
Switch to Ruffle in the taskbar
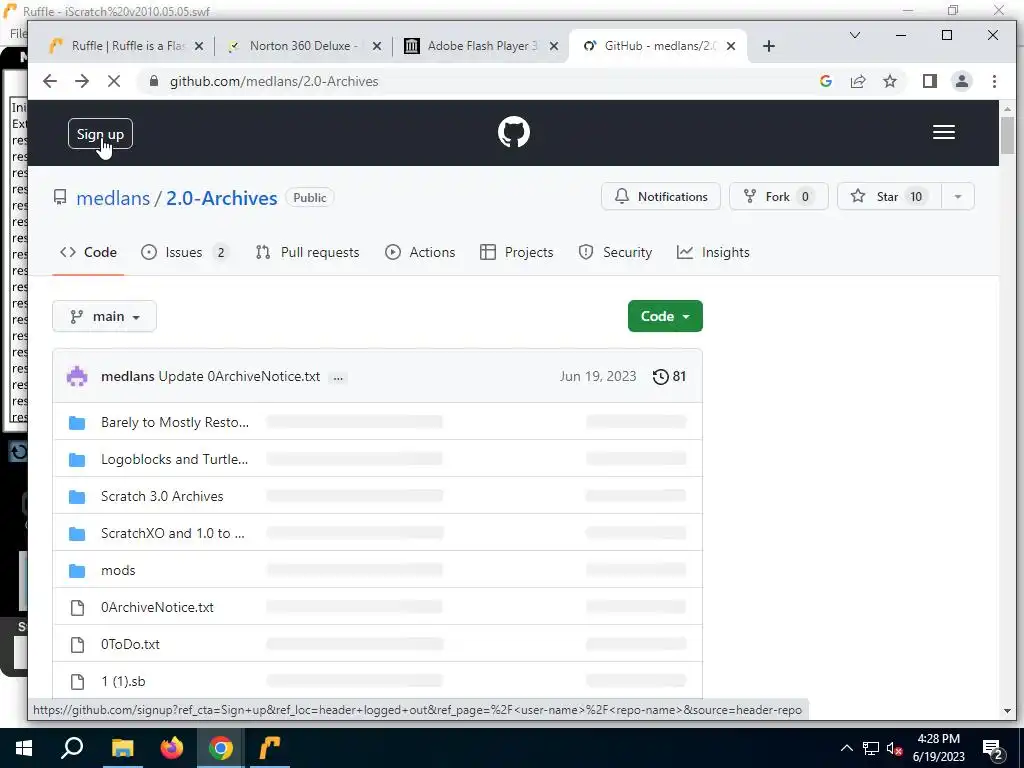click(270, 748)
